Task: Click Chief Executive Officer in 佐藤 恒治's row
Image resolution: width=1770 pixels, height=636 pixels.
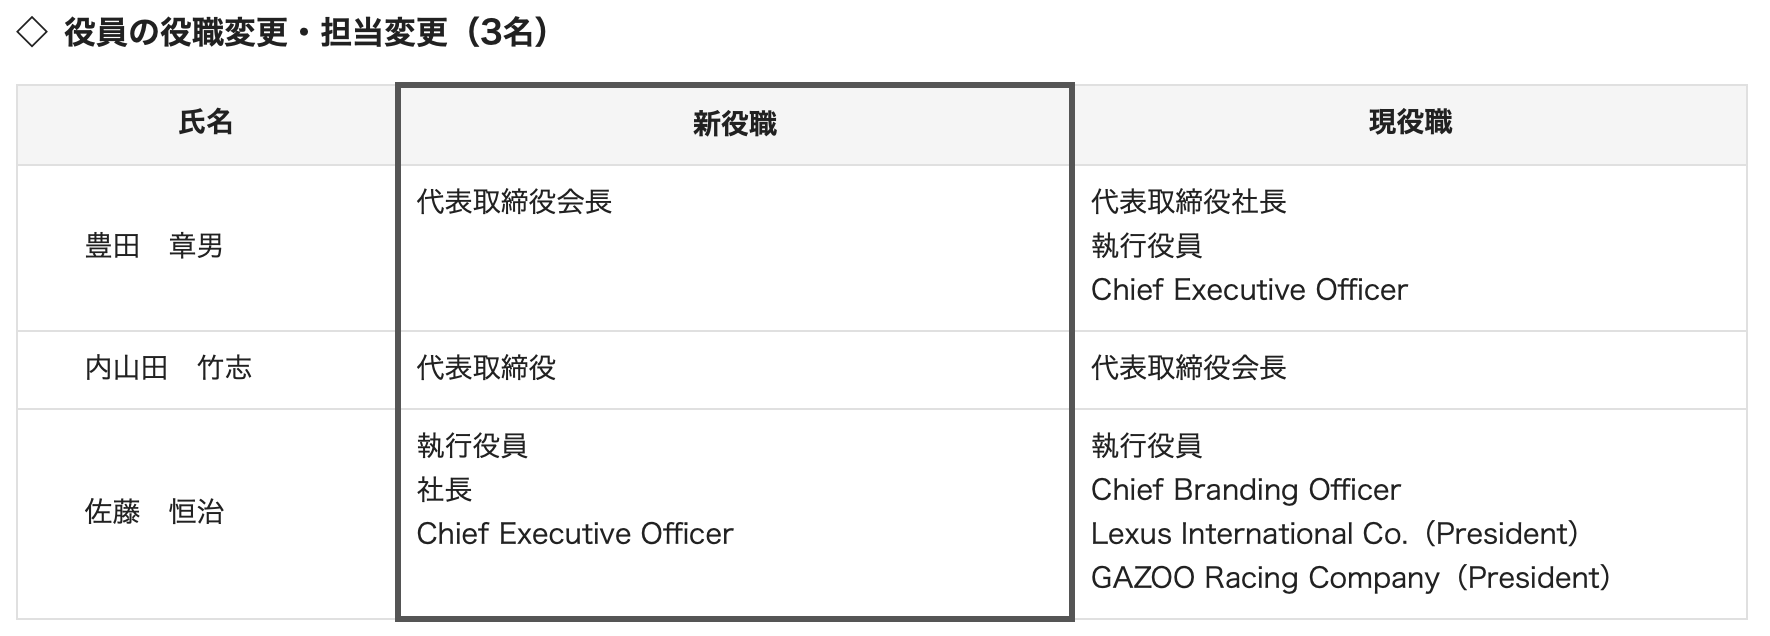Action: point(575,534)
